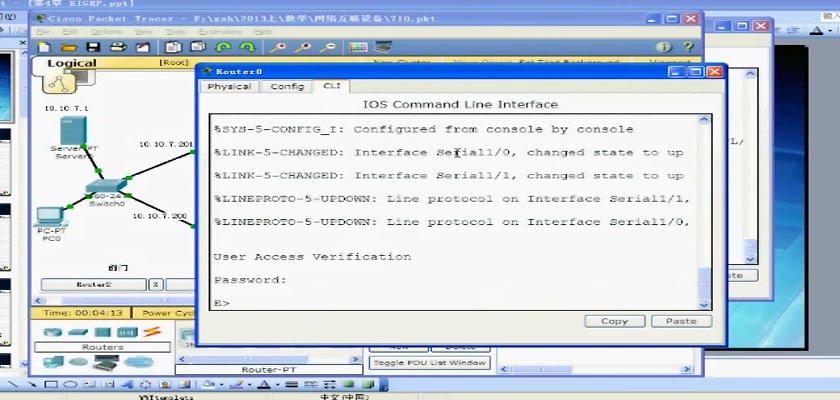The image size is (840, 400).
Task: Click inside the CLI terminal prompt line
Action: click(x=455, y=303)
